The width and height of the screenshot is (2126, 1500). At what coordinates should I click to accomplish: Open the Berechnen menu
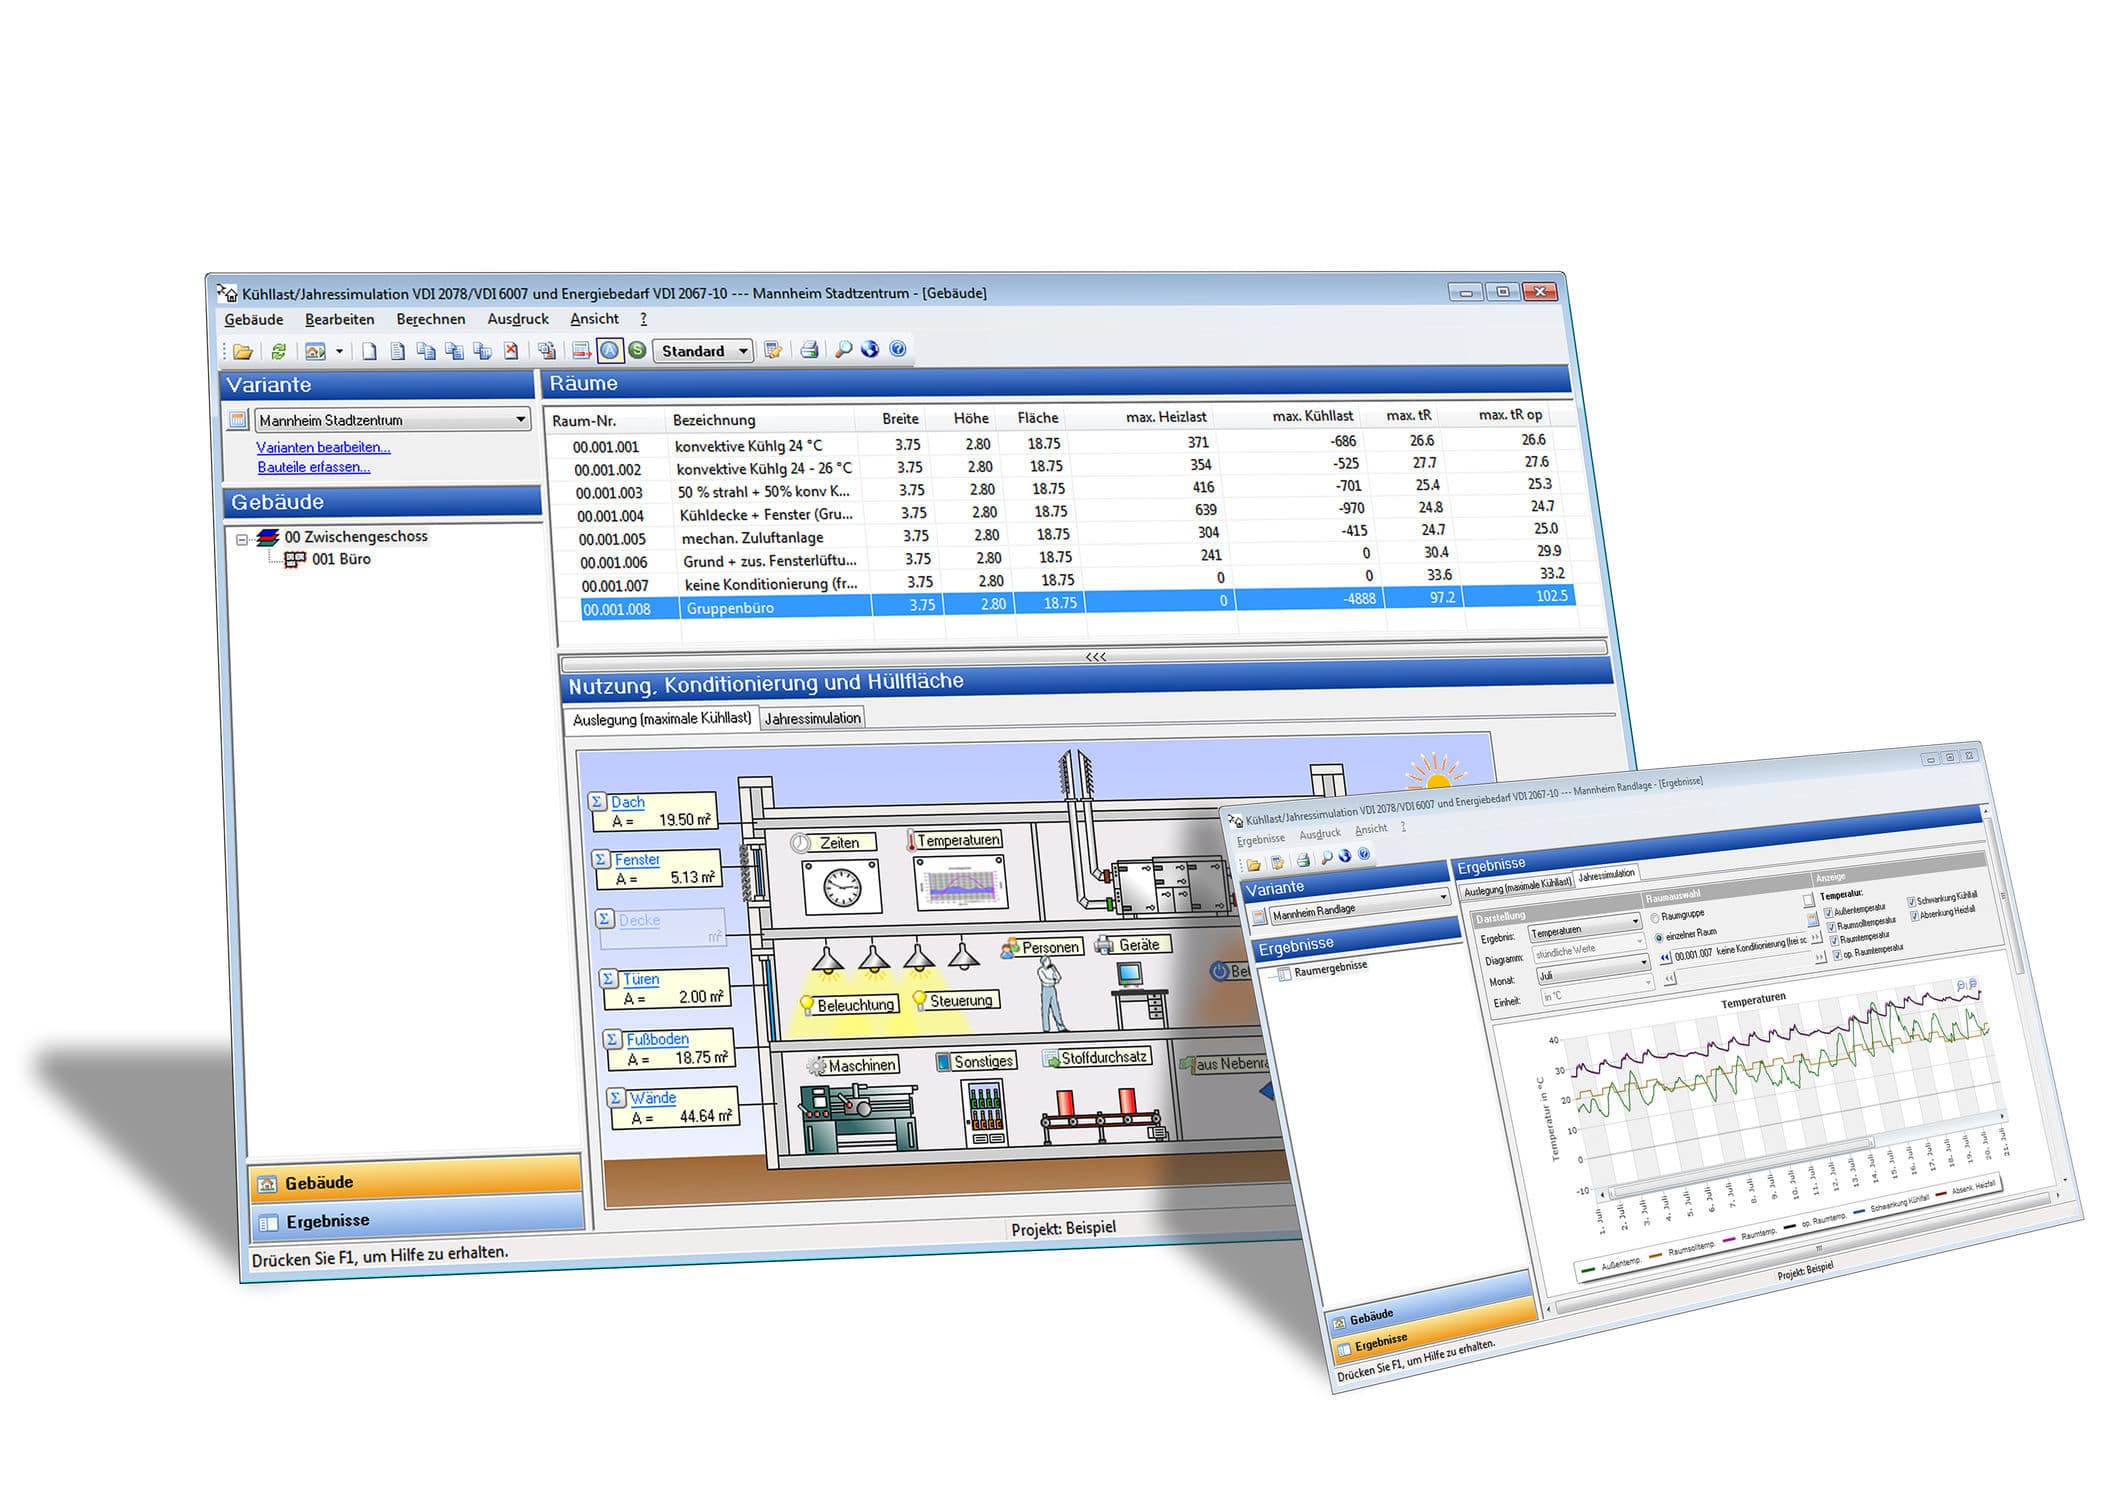(x=430, y=319)
